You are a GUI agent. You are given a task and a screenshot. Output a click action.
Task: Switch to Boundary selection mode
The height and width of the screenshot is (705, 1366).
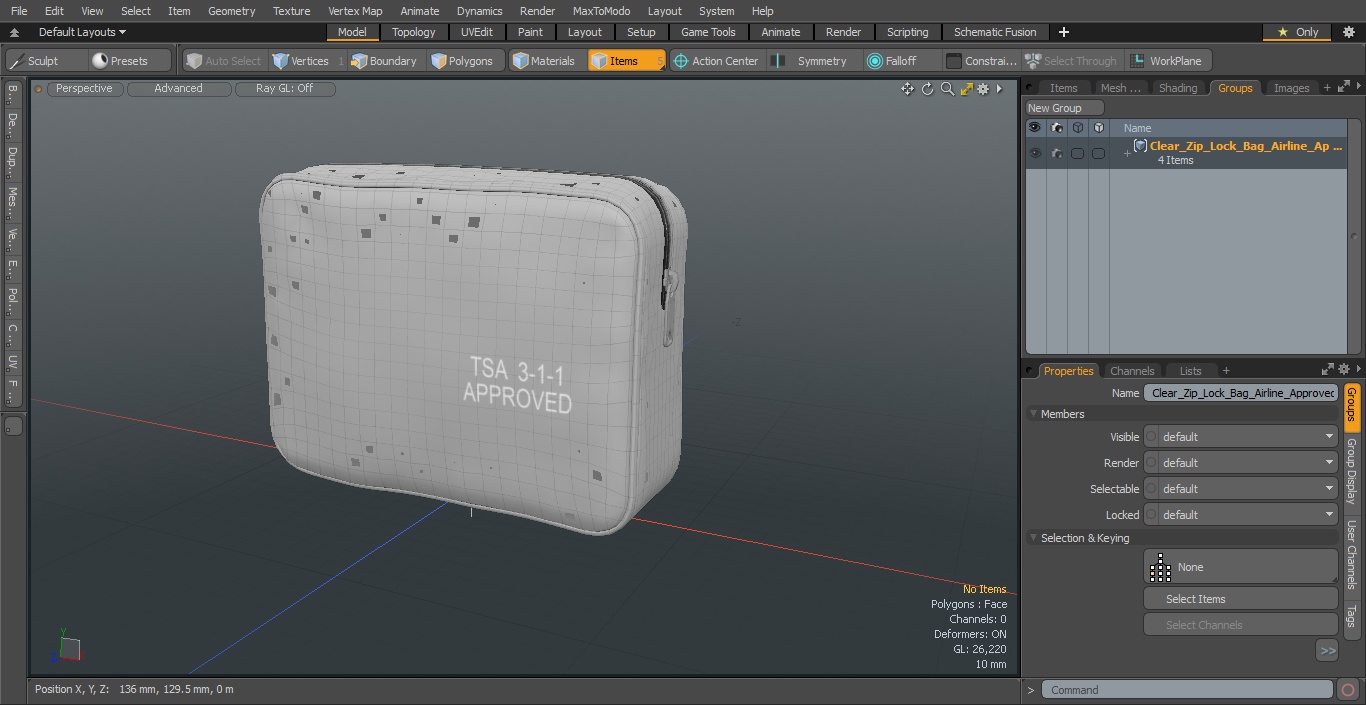383,61
